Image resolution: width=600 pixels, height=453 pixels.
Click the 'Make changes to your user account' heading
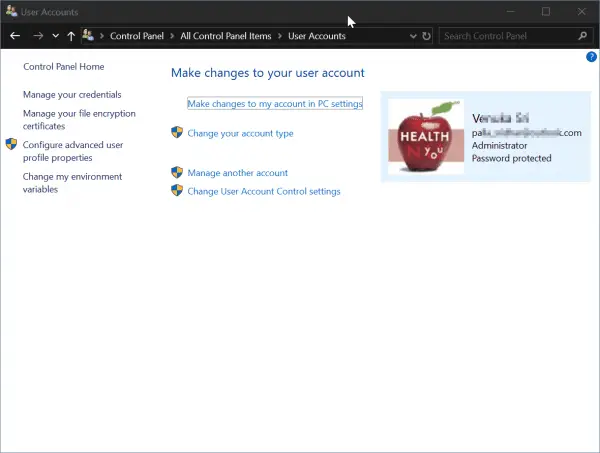[268, 73]
